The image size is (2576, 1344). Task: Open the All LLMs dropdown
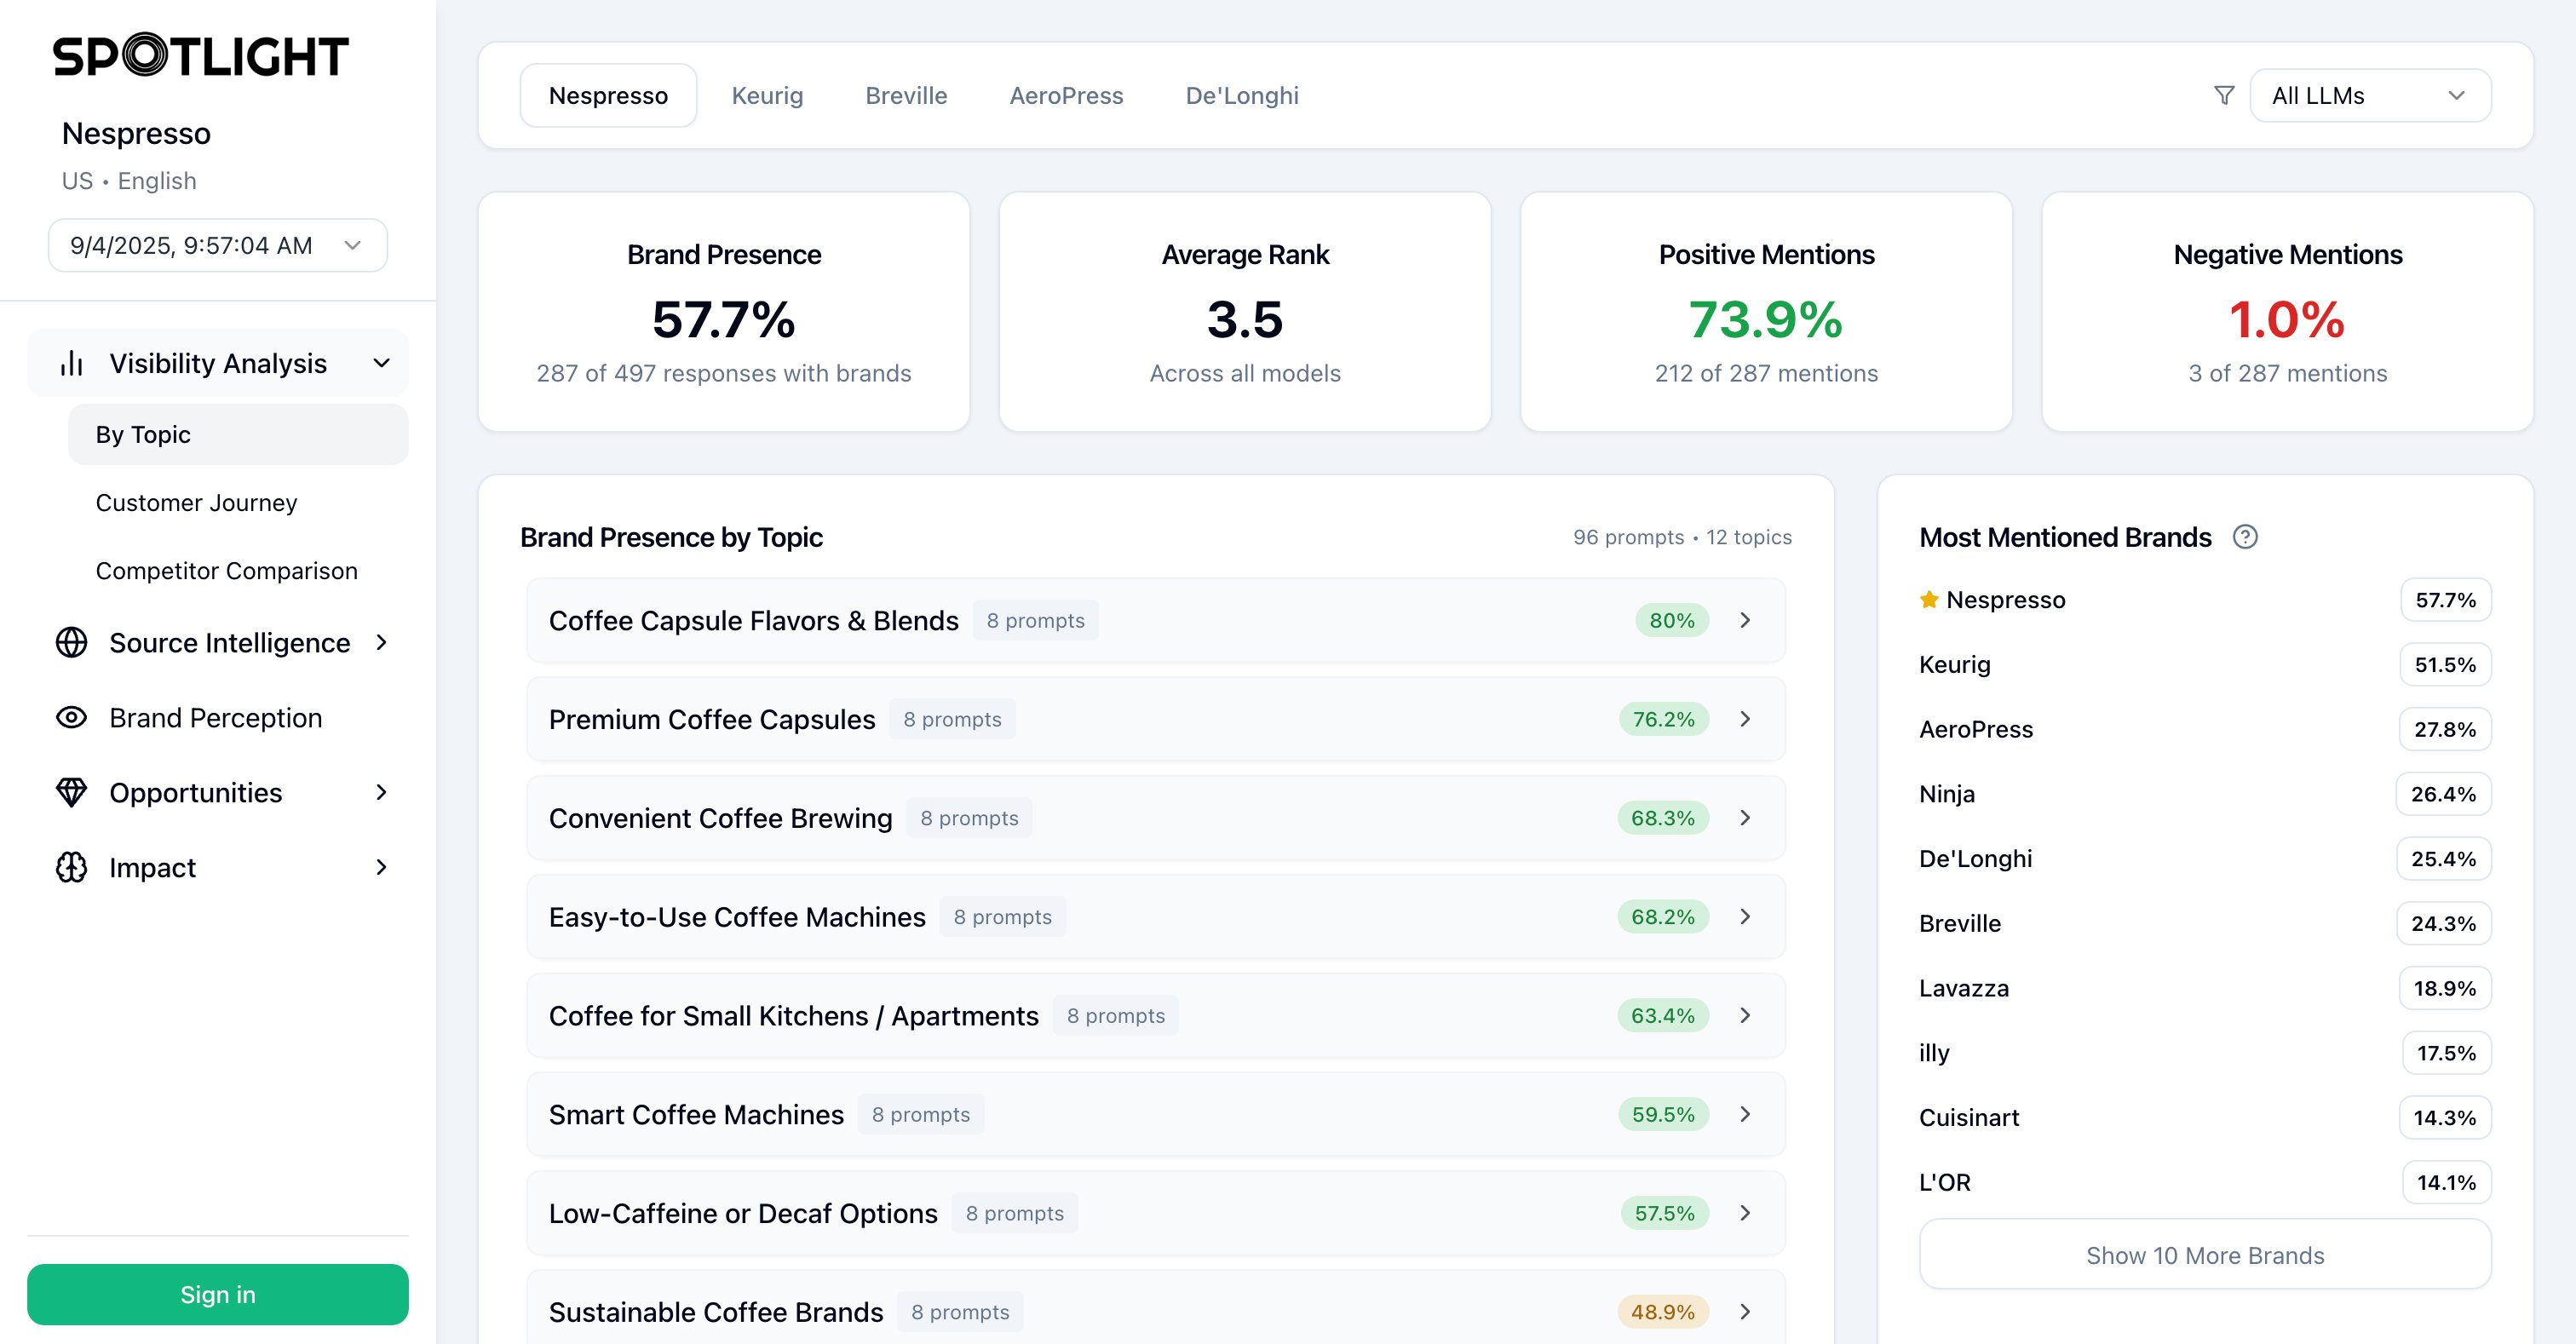pyautogui.click(x=2369, y=95)
